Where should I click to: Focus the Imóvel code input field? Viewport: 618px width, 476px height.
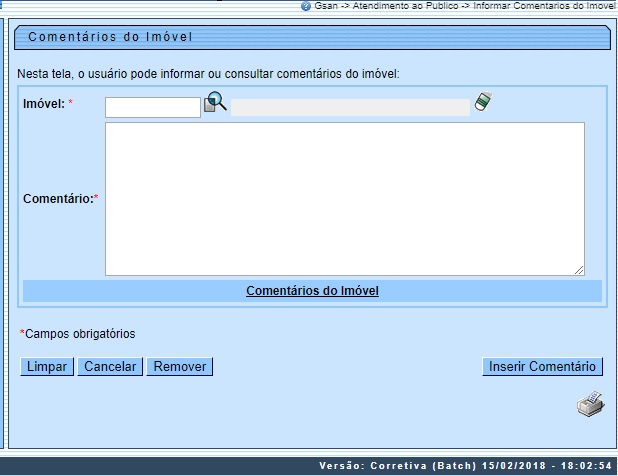tap(153, 107)
